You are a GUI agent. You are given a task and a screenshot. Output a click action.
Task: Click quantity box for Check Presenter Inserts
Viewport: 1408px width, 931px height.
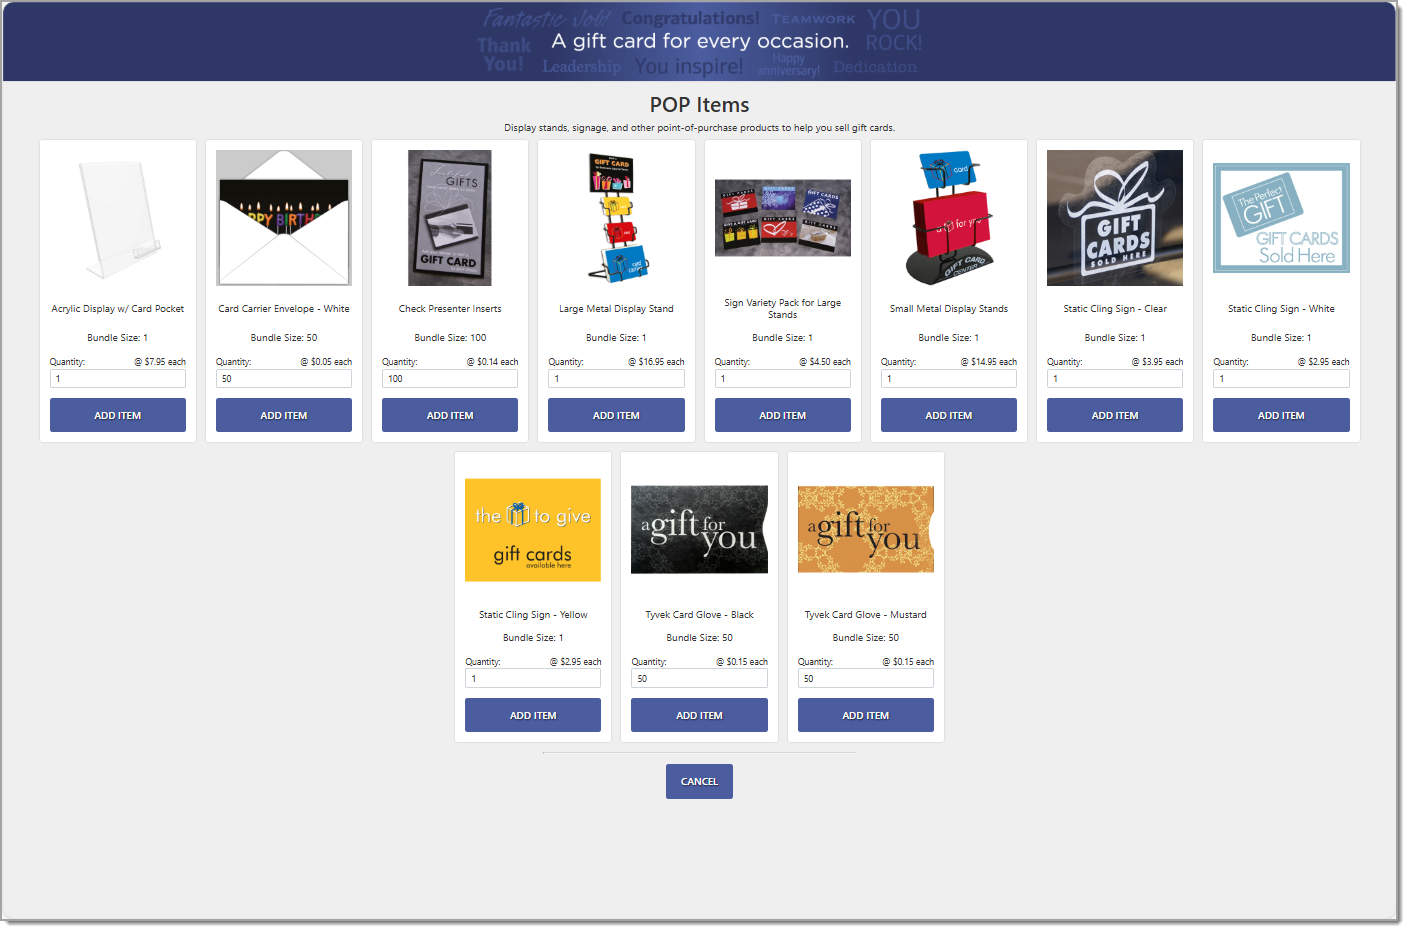(450, 379)
